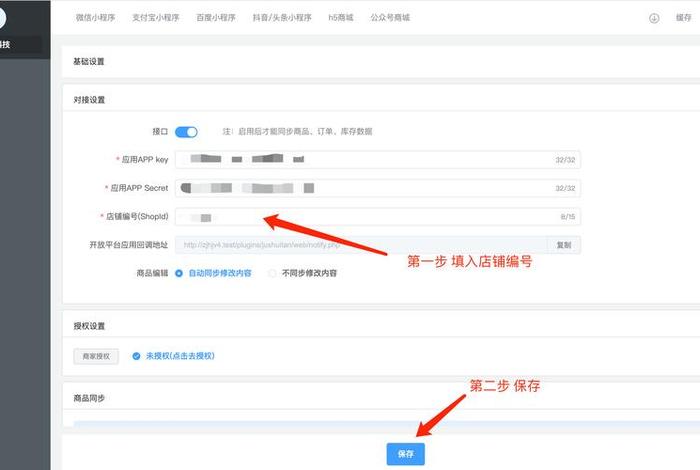Click 未授权(点击去授权) link
Image resolution: width=700 pixels, height=470 pixels.
point(180,356)
